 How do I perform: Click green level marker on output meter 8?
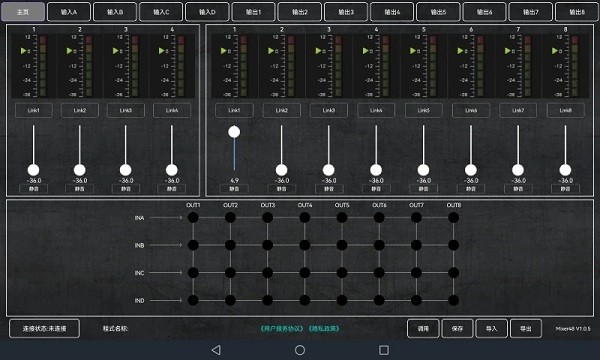(555, 50)
